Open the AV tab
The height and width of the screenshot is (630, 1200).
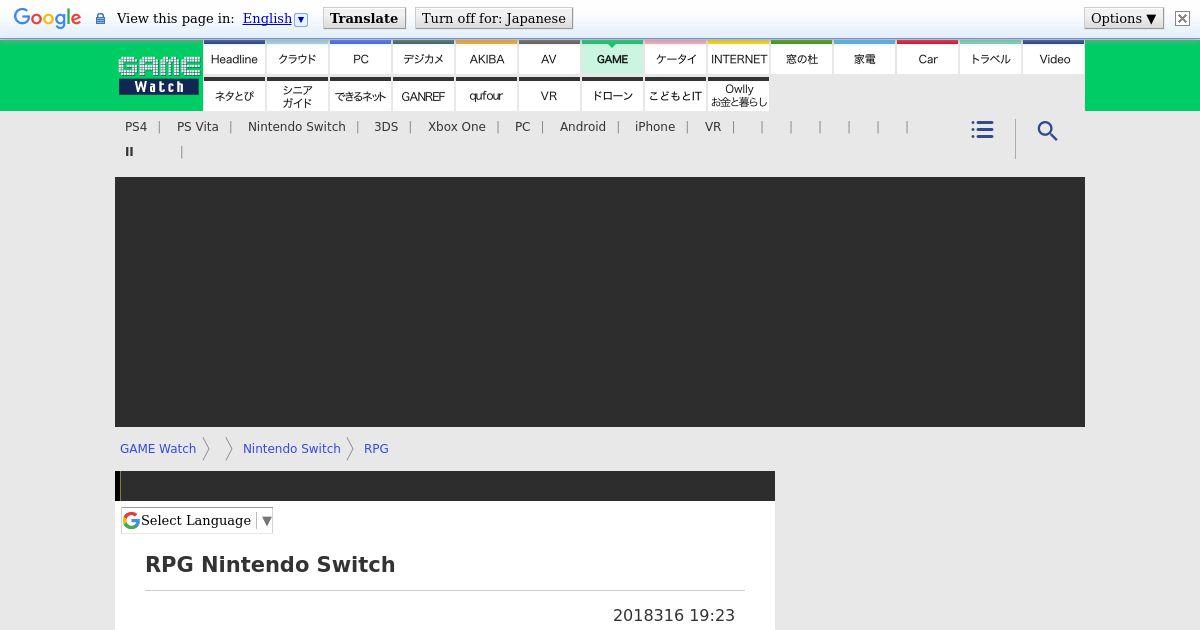pyautogui.click(x=549, y=58)
